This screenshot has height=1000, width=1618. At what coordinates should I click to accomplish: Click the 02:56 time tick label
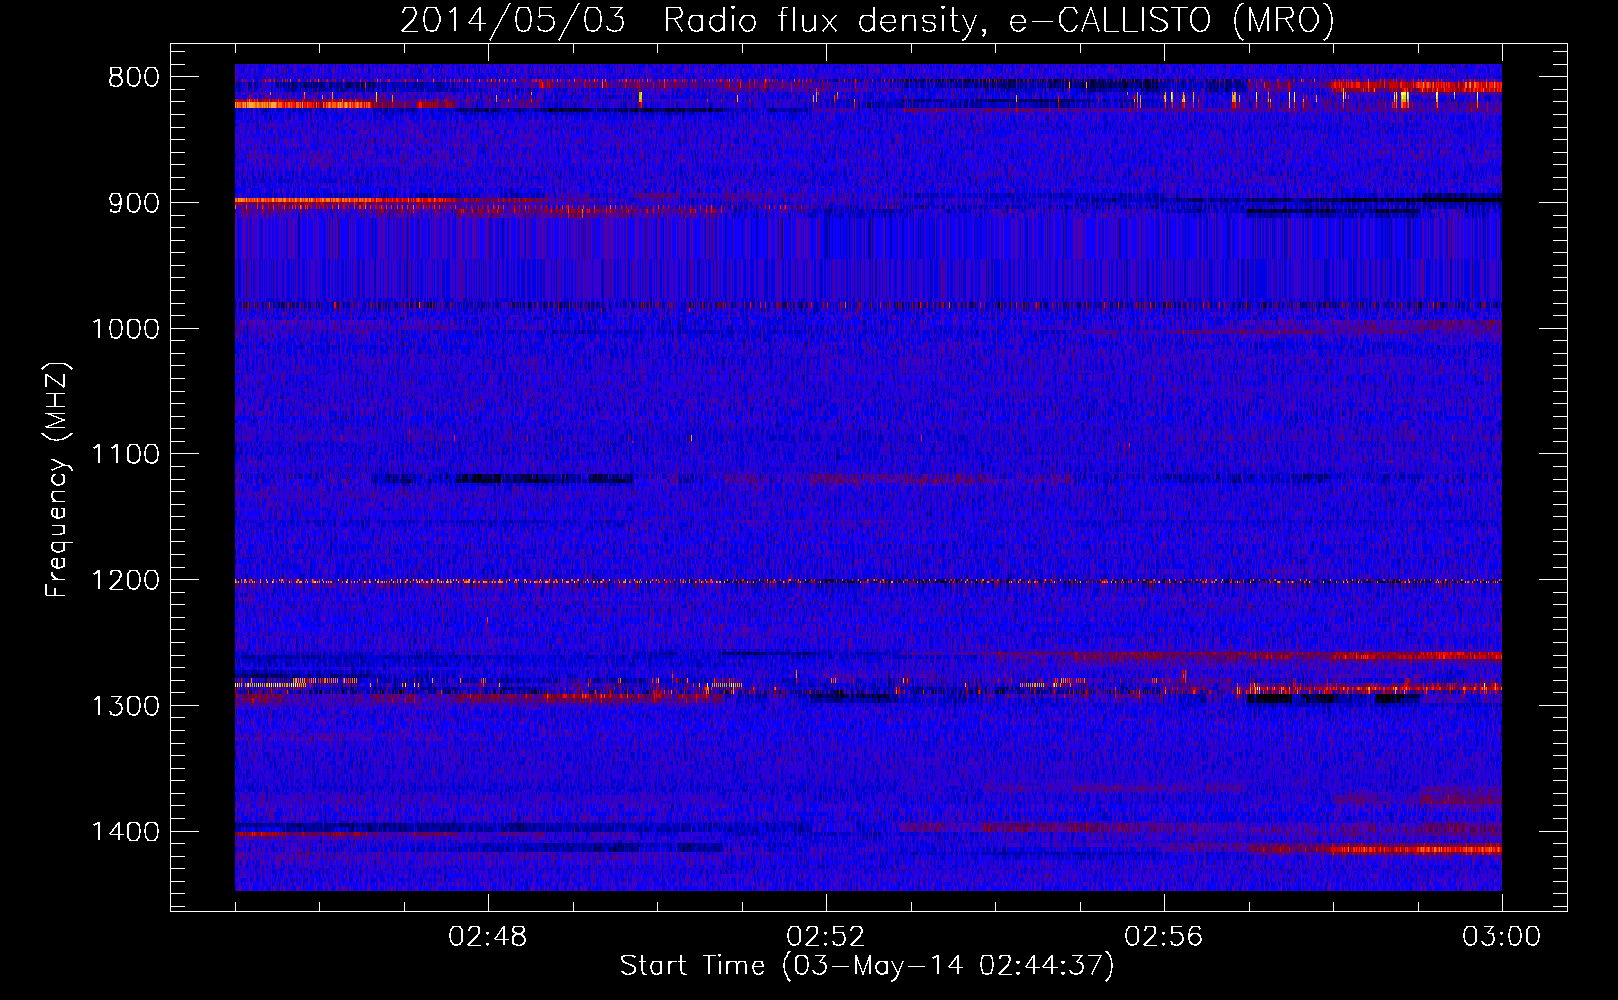1164,937
